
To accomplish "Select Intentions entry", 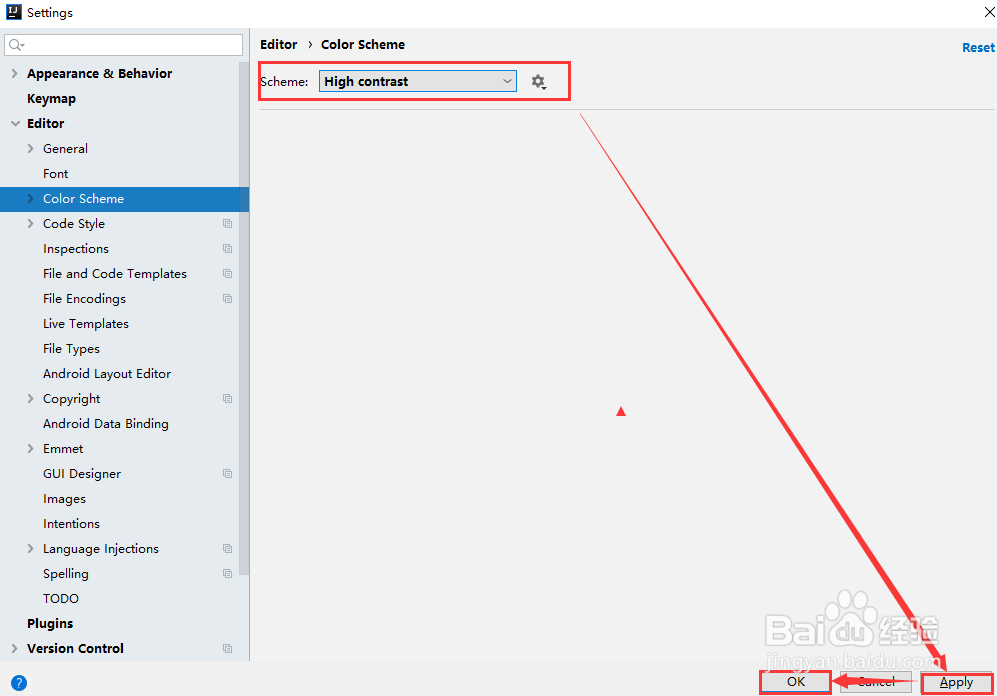I will coord(71,524).
